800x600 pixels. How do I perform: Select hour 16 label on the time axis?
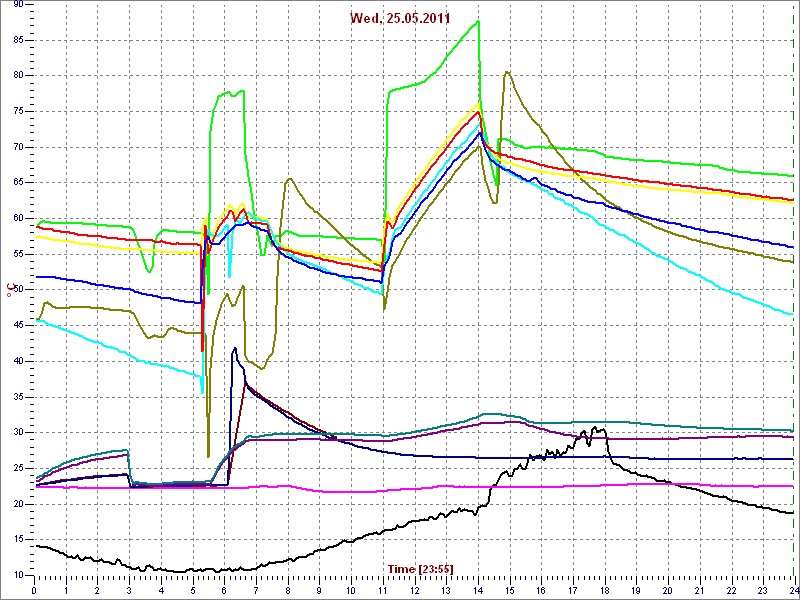point(541,590)
